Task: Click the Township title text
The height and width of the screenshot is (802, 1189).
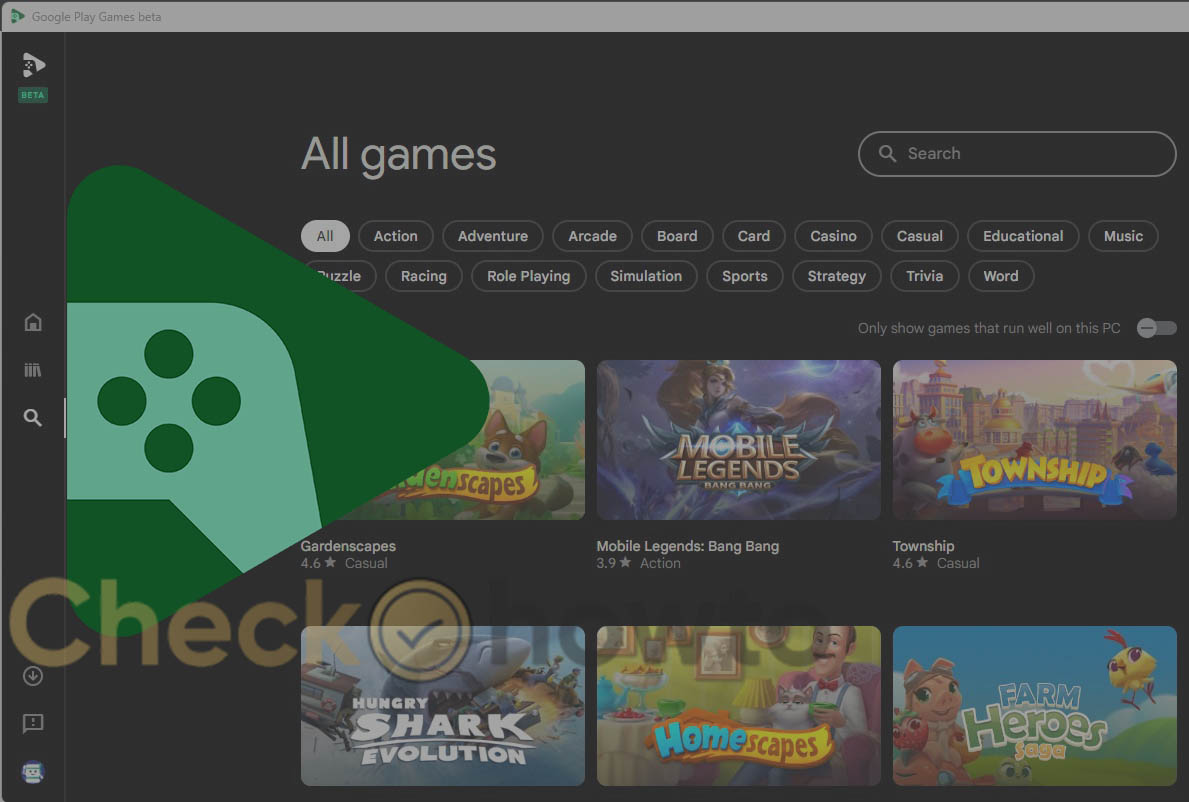Action: (x=924, y=546)
